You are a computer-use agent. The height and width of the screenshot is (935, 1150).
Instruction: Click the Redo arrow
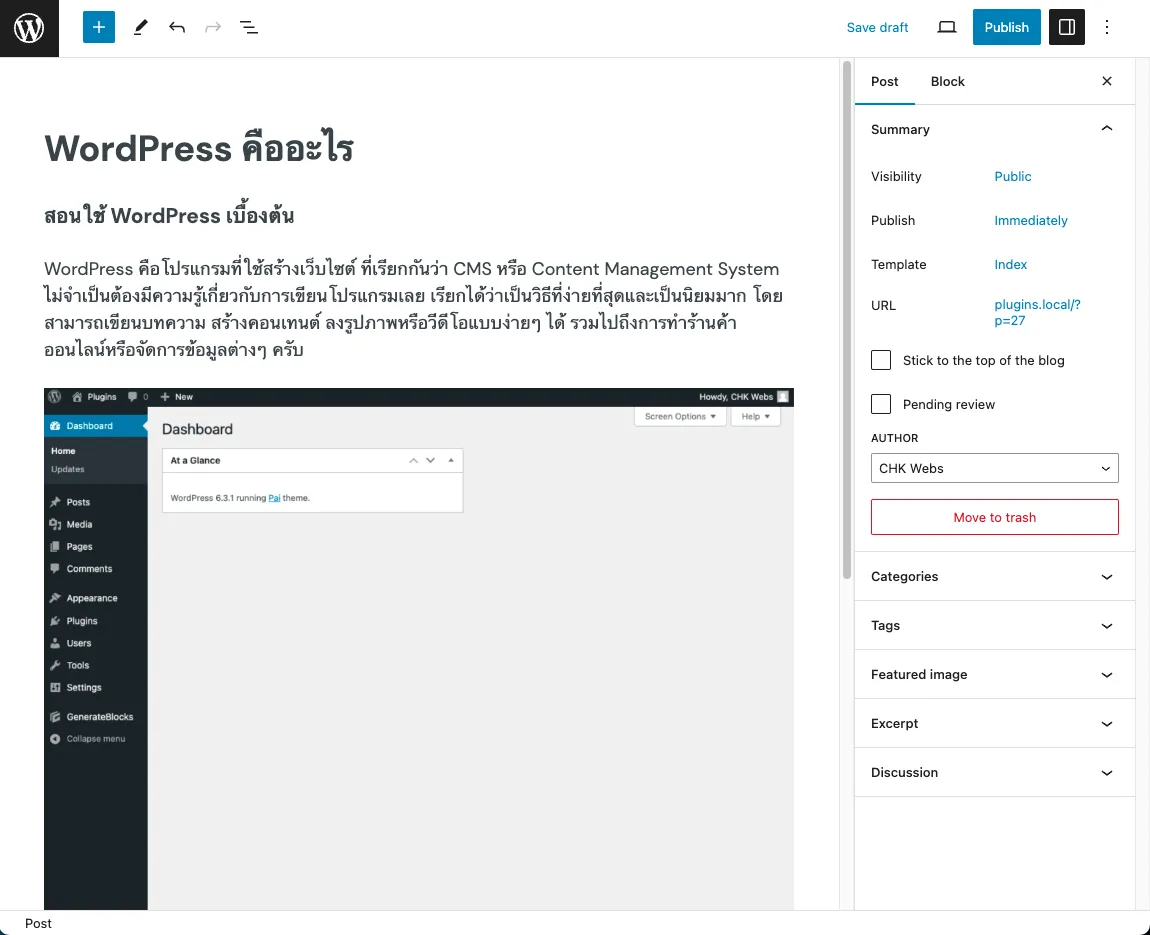click(213, 27)
